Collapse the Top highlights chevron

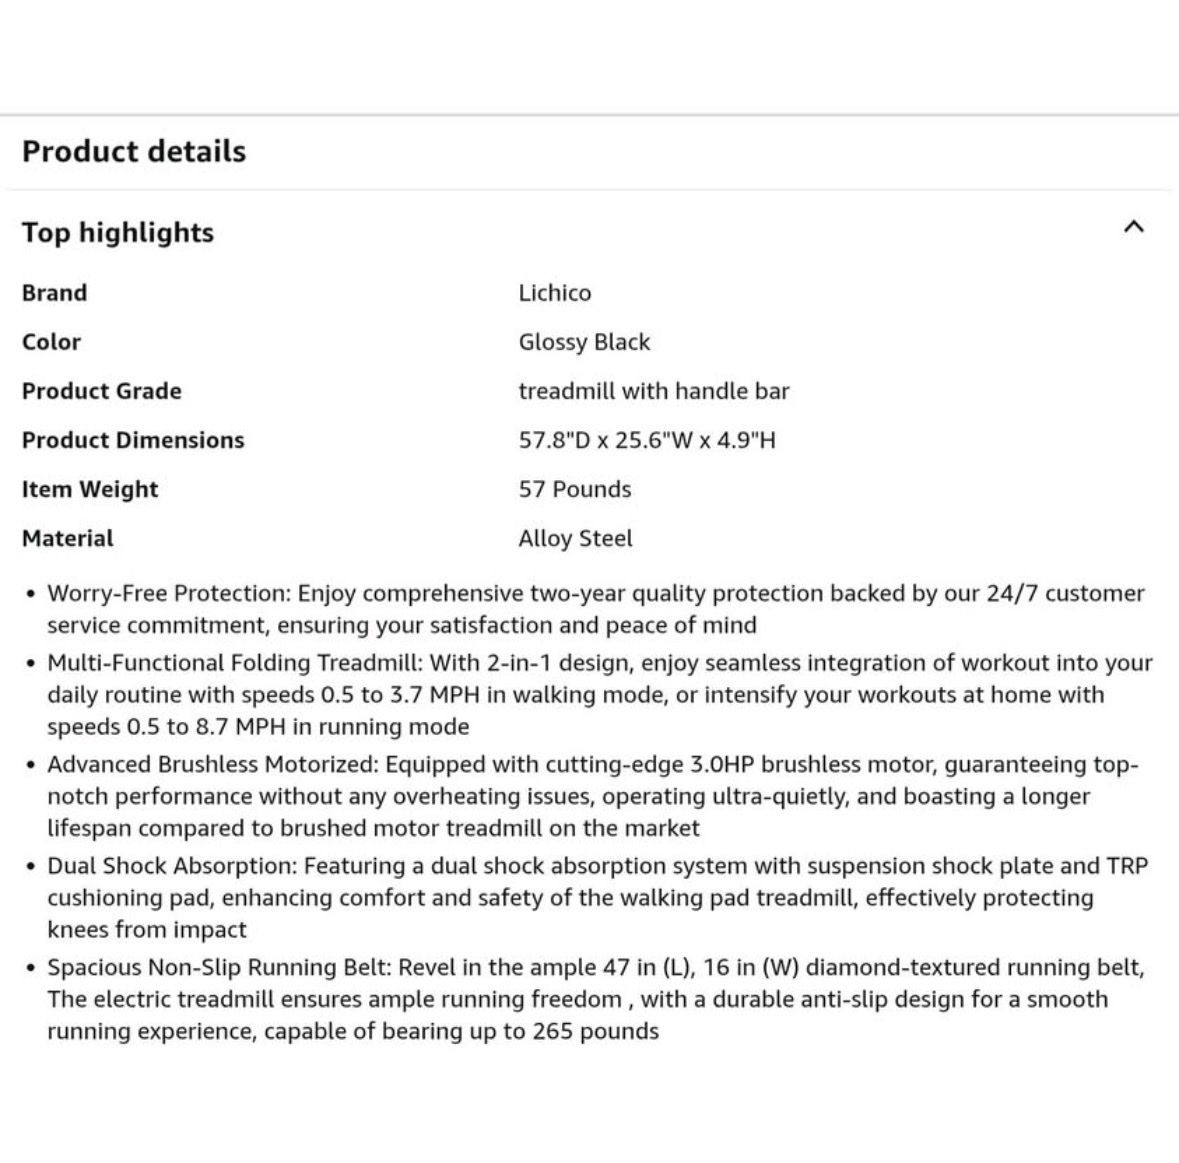[1133, 226]
